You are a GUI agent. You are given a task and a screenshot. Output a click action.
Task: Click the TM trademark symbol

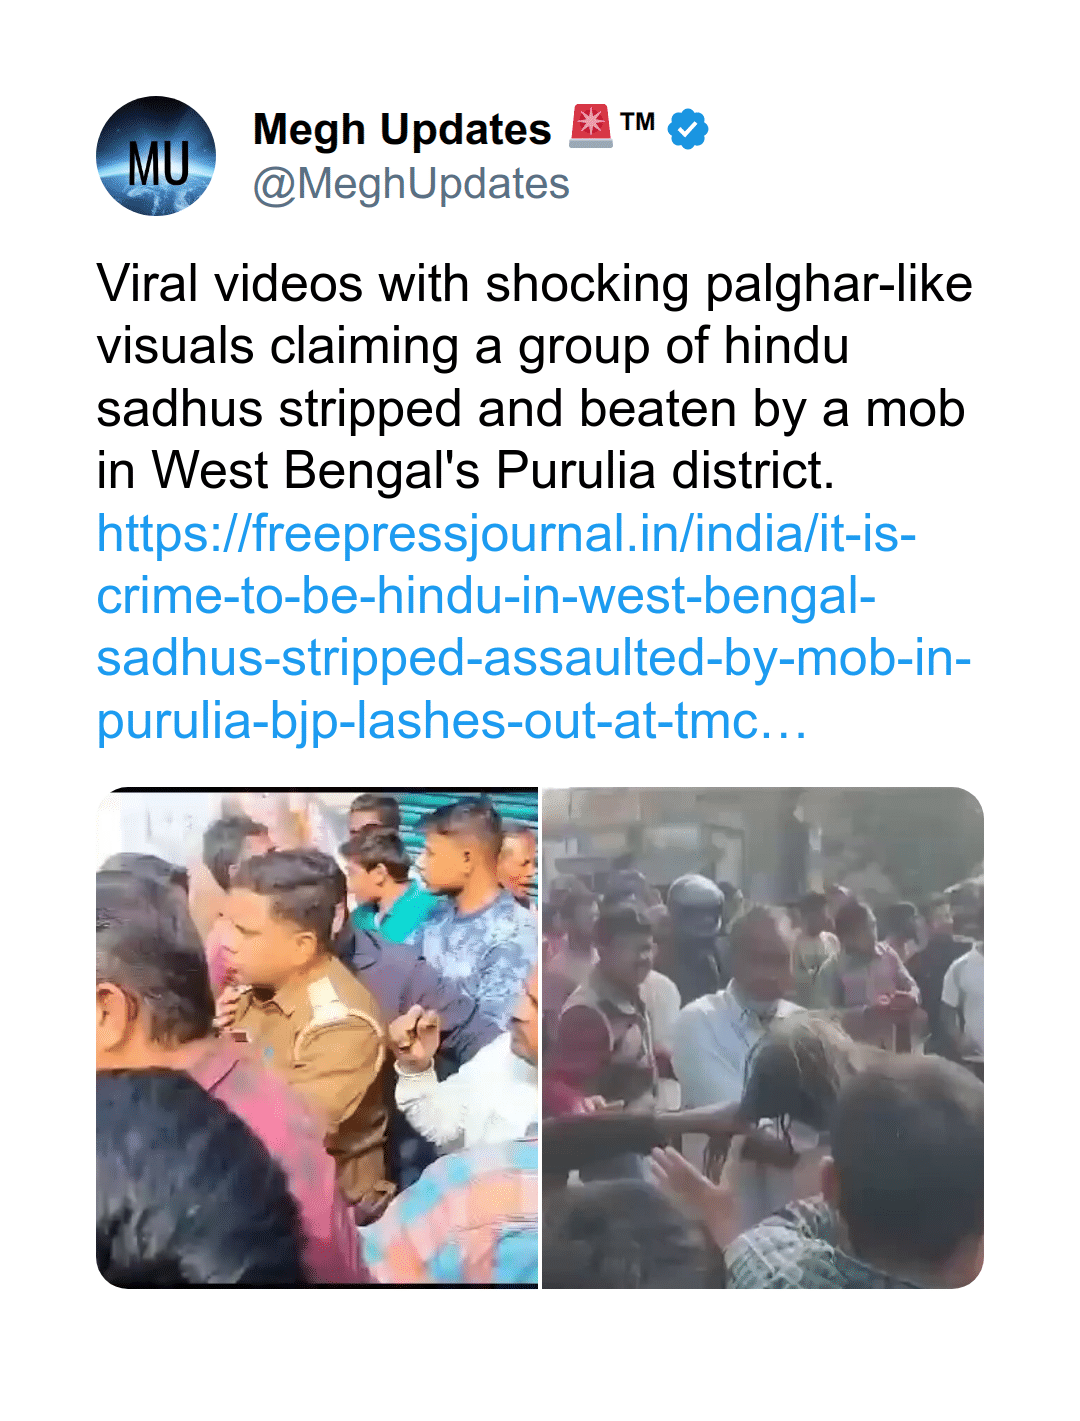(x=637, y=122)
